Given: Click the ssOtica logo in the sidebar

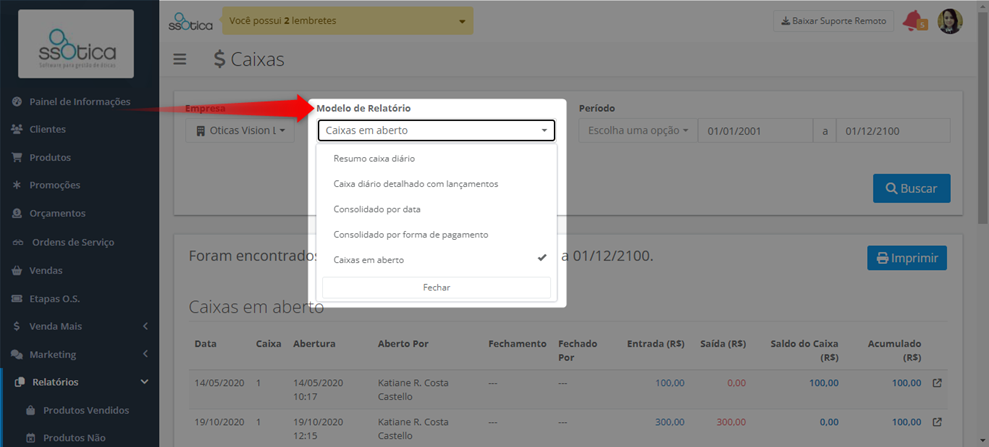Looking at the screenshot, I should coord(76,44).
